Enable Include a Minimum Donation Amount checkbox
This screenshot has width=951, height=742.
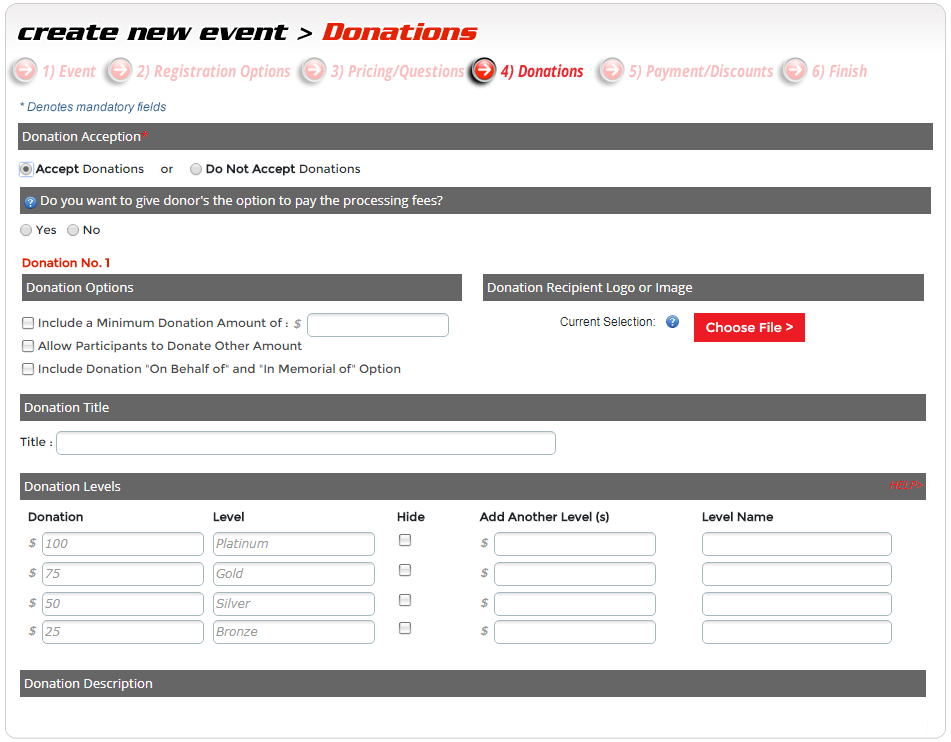click(x=28, y=323)
